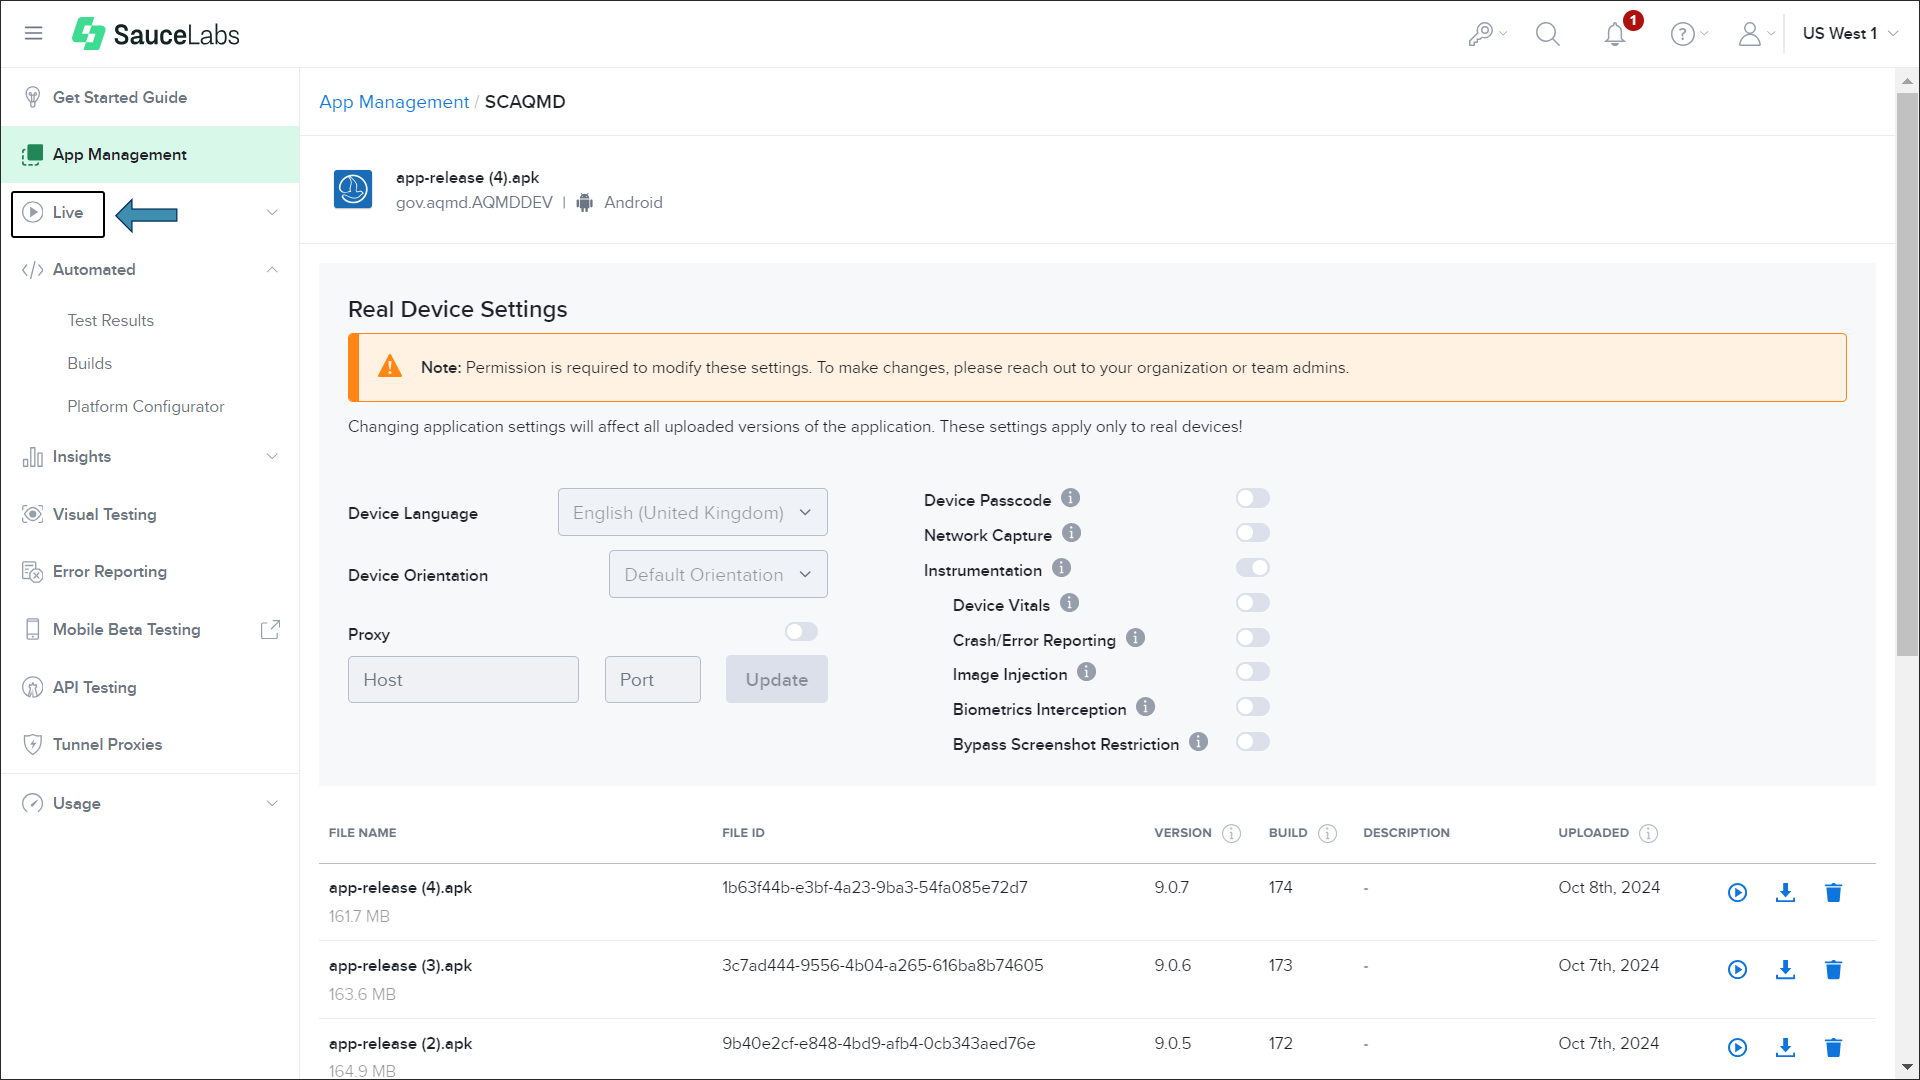Screen dimensions: 1920x1080
Task: Open the user account menu
Action: (1755, 34)
